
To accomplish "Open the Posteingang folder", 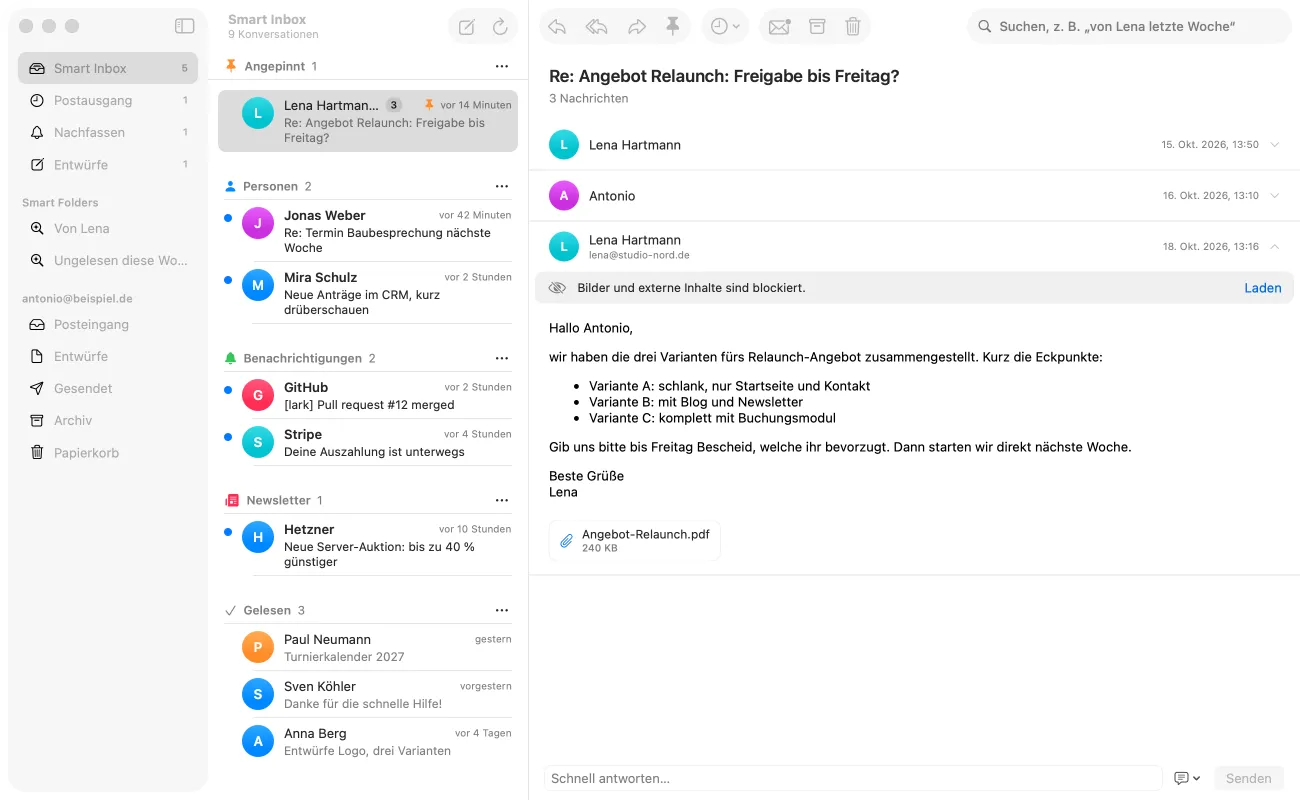I will click(x=108, y=324).
